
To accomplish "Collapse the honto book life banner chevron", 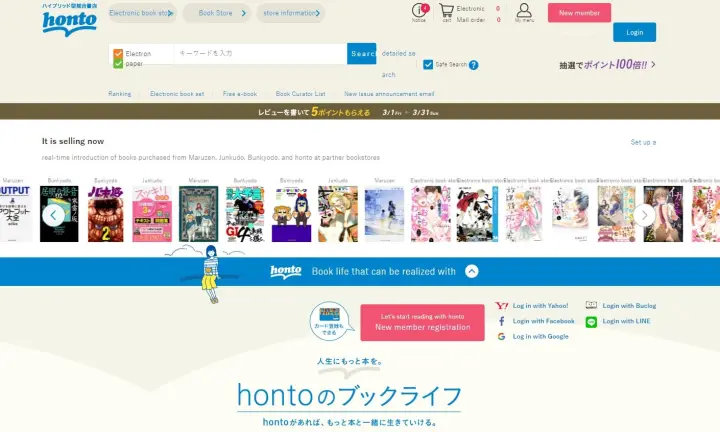I will 472,271.
